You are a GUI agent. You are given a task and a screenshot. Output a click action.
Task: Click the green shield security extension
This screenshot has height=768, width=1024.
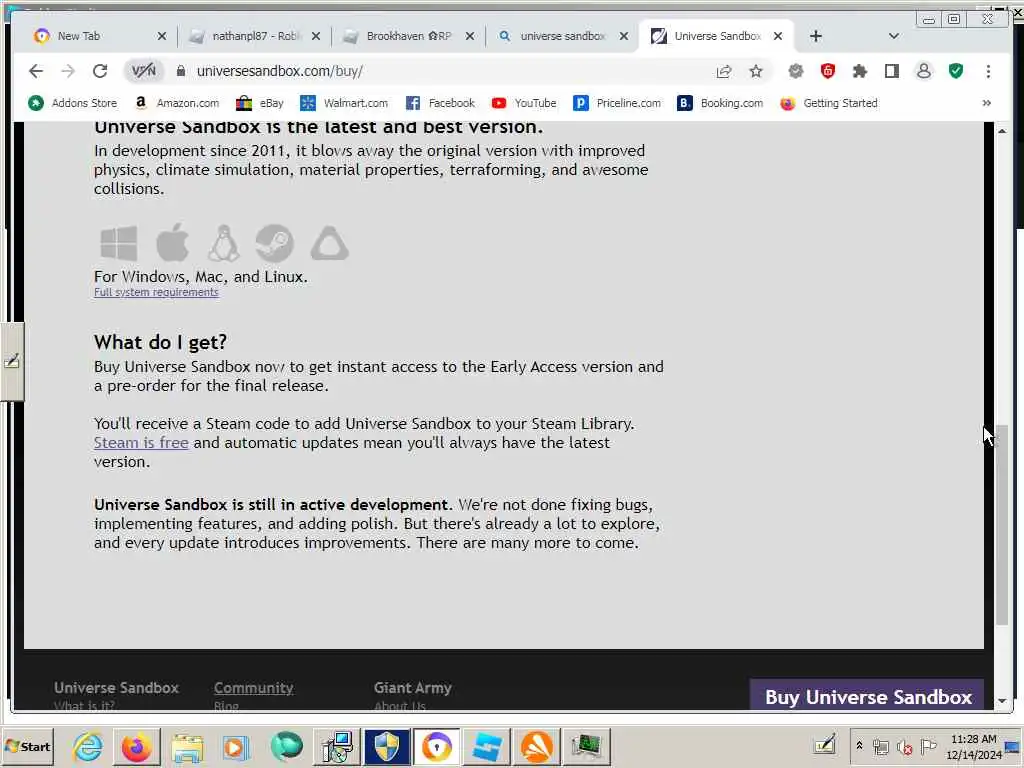[x=956, y=71]
